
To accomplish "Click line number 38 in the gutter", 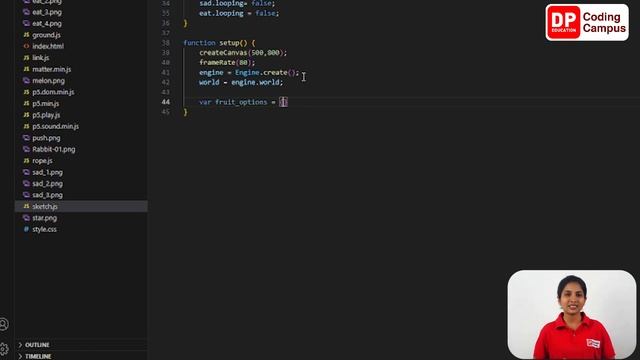I will click(166, 43).
